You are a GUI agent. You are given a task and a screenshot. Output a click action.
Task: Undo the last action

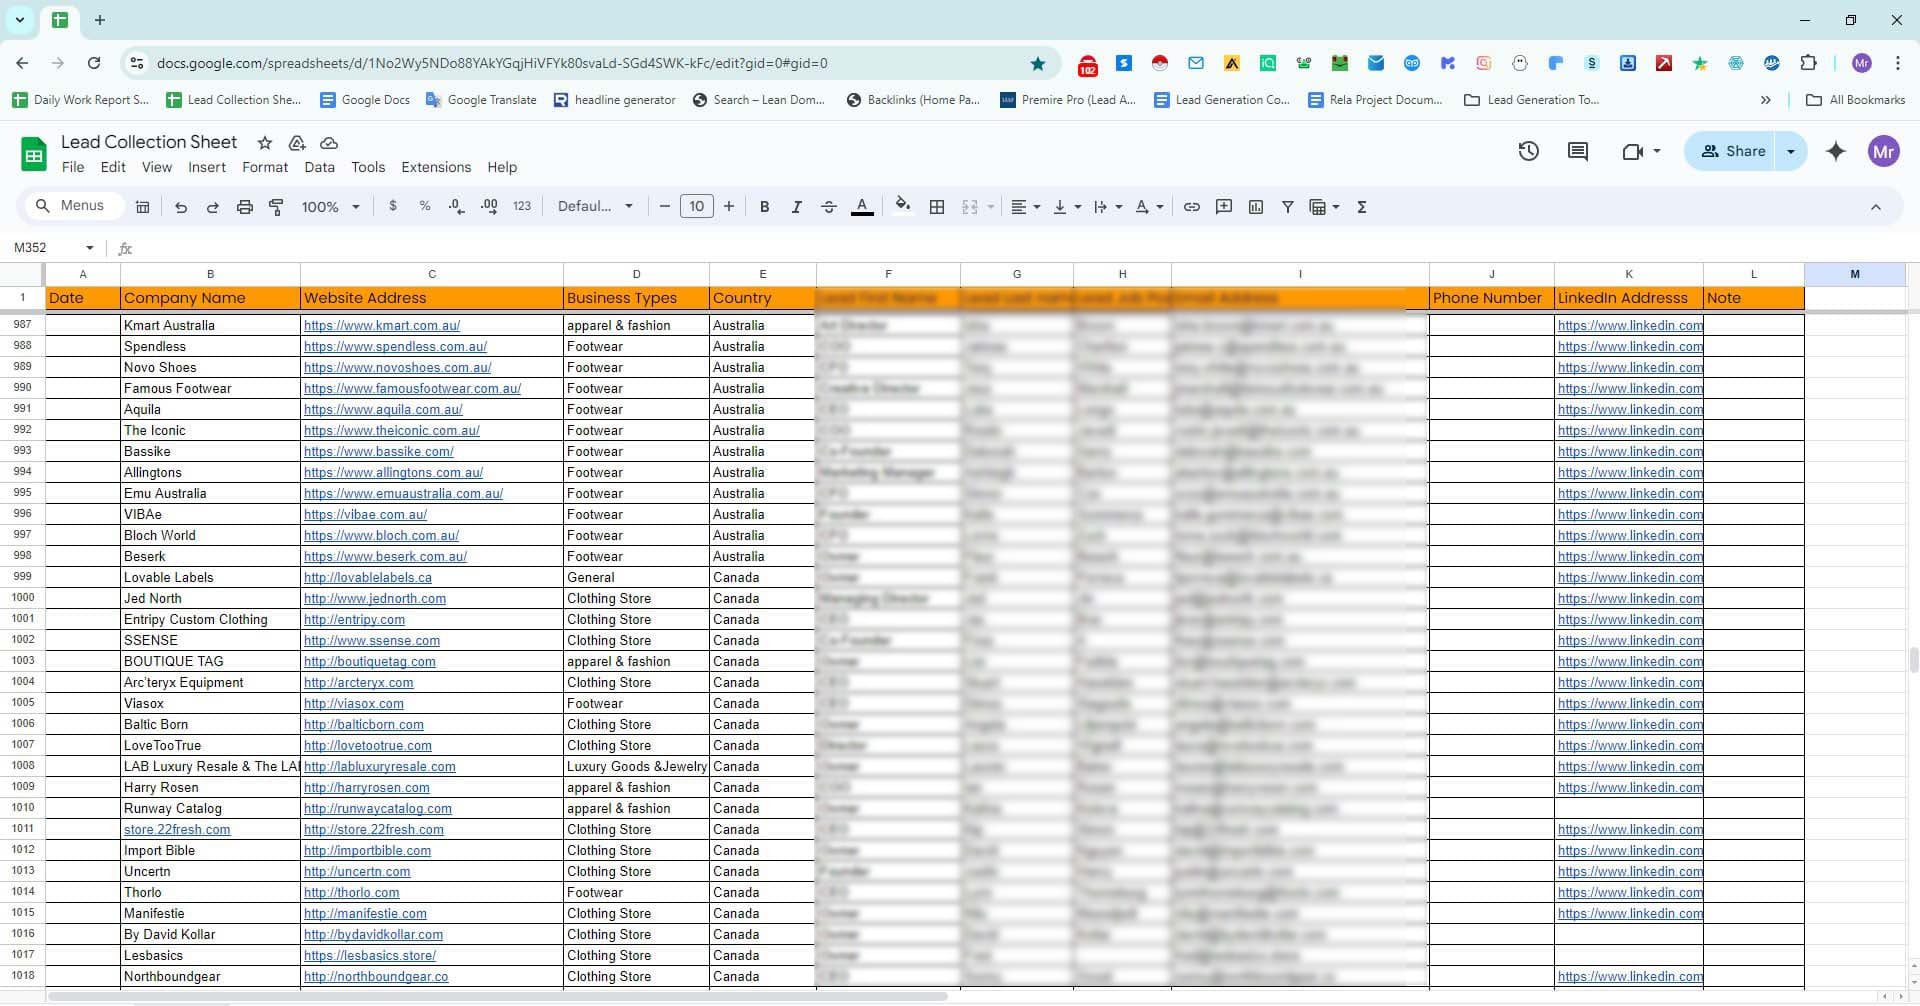point(181,207)
